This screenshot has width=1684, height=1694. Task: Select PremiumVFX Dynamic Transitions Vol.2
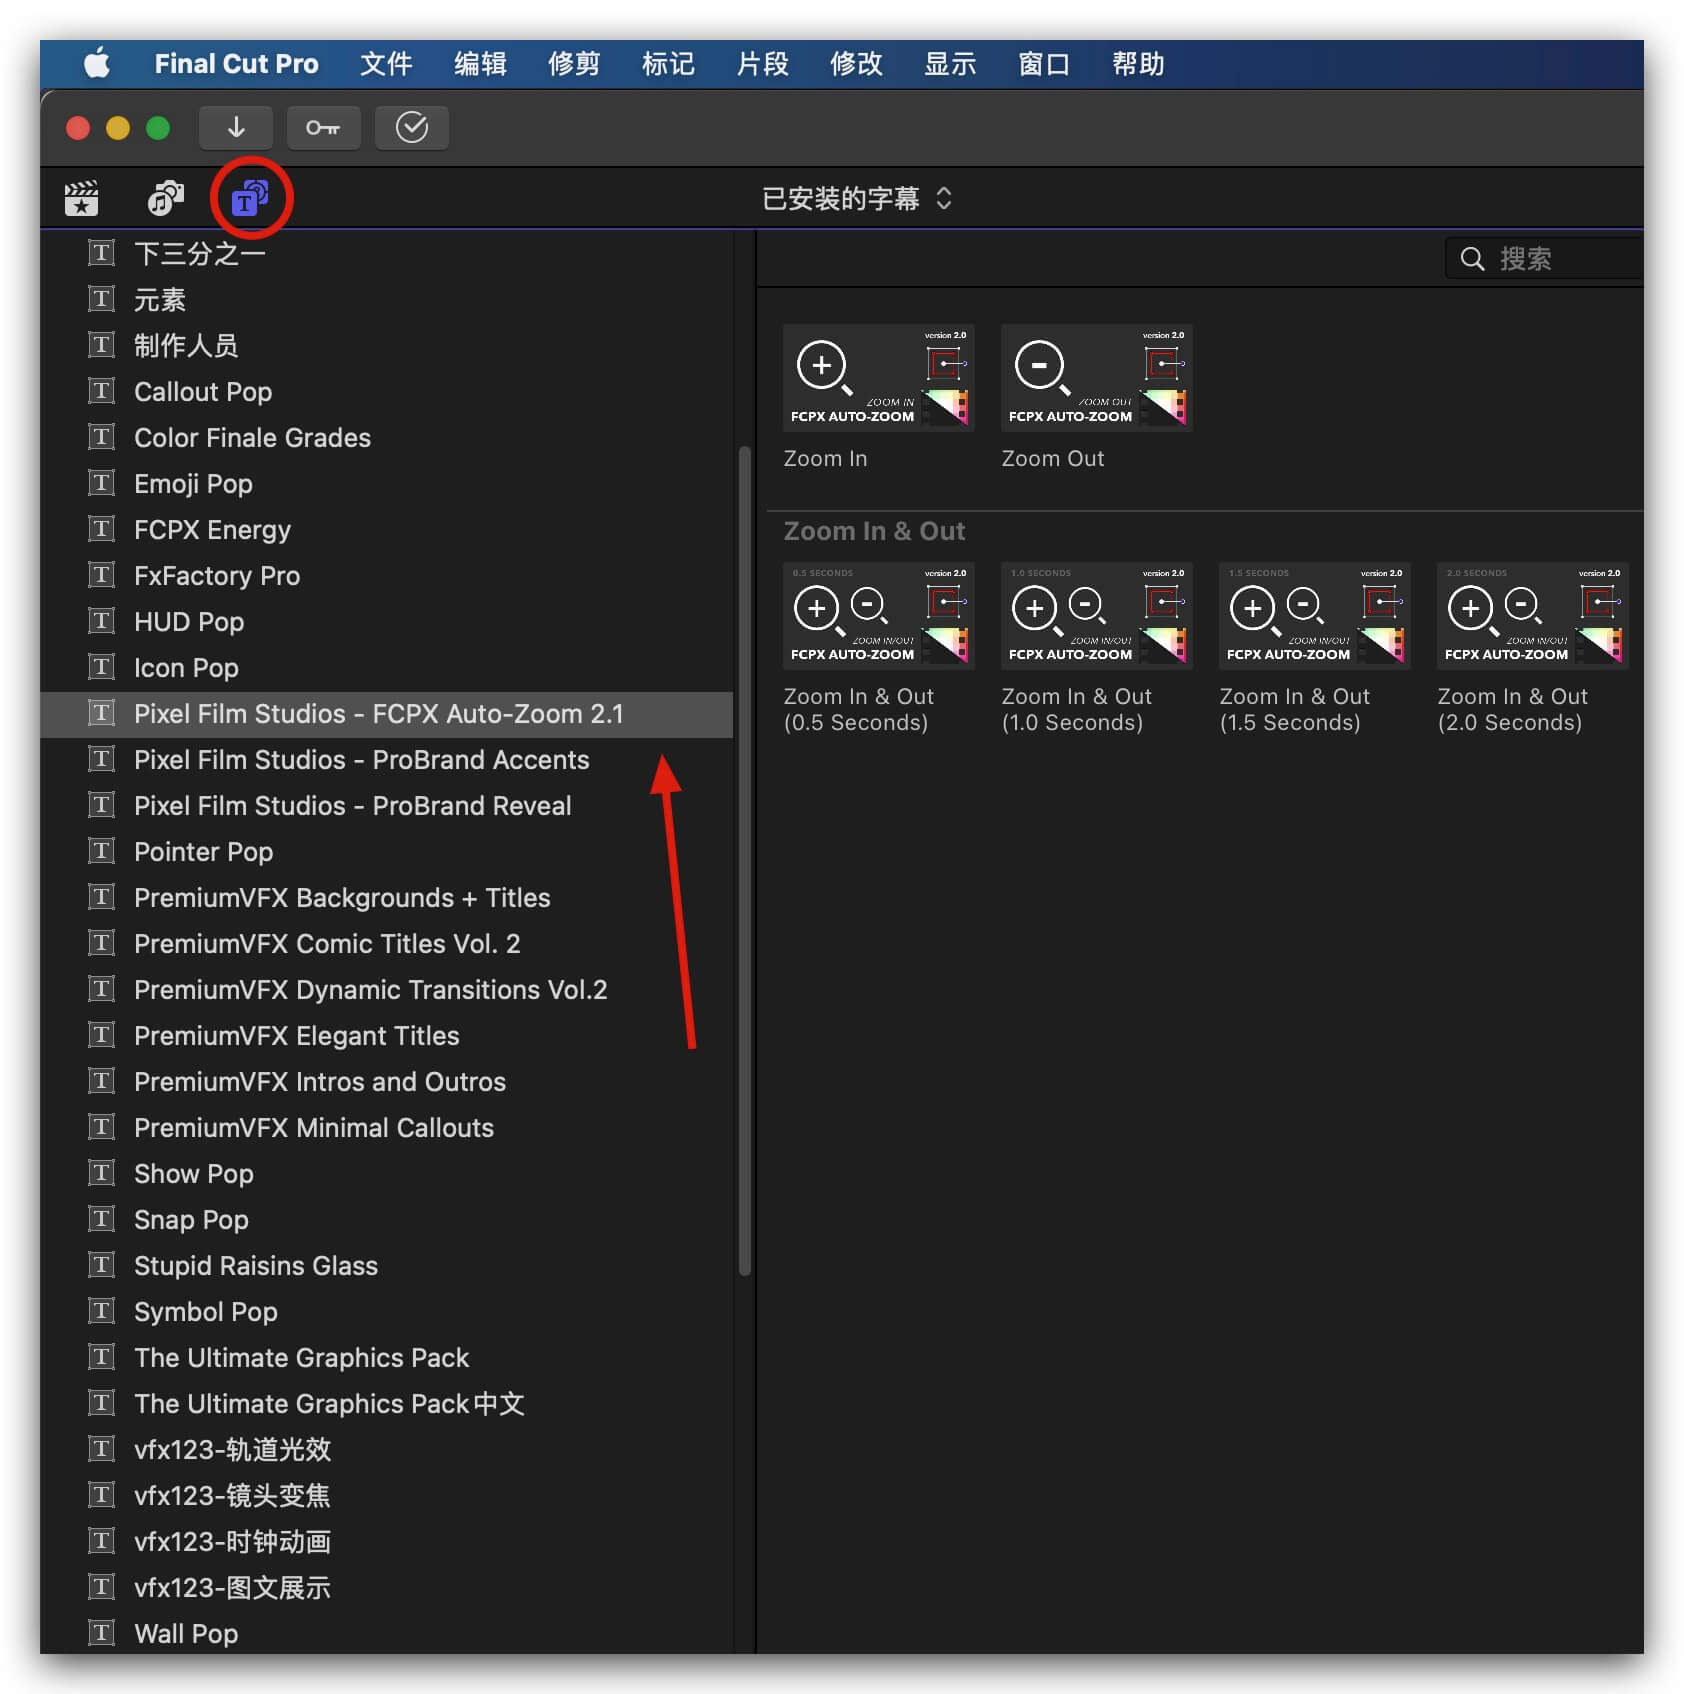pyautogui.click(x=386, y=990)
